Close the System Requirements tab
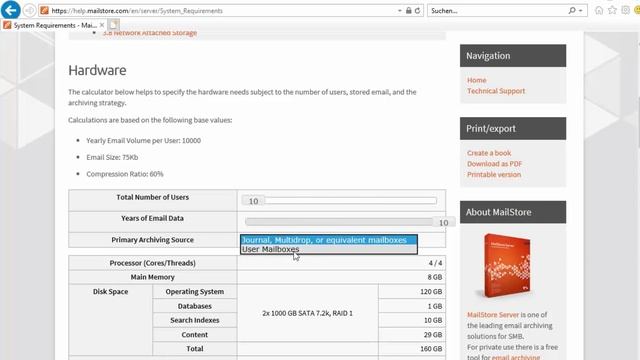This screenshot has width=640, height=360. click(x=102, y=25)
